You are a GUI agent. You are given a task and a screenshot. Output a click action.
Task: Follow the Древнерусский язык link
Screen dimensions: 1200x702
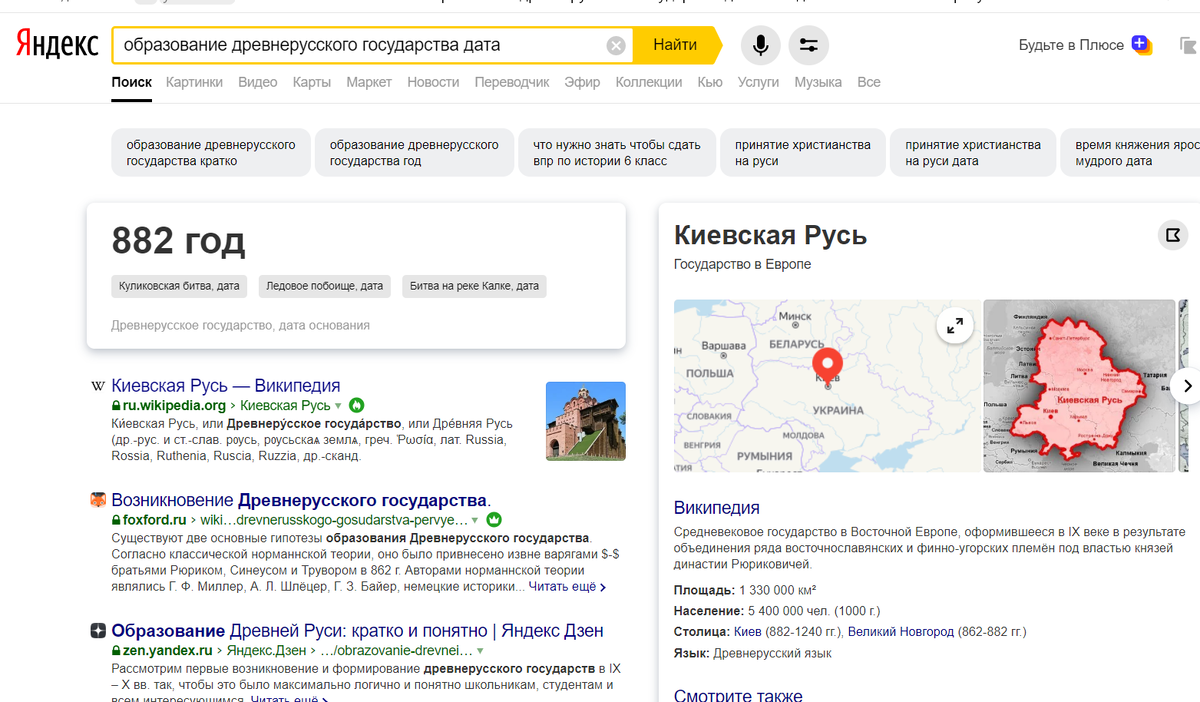click(772, 653)
